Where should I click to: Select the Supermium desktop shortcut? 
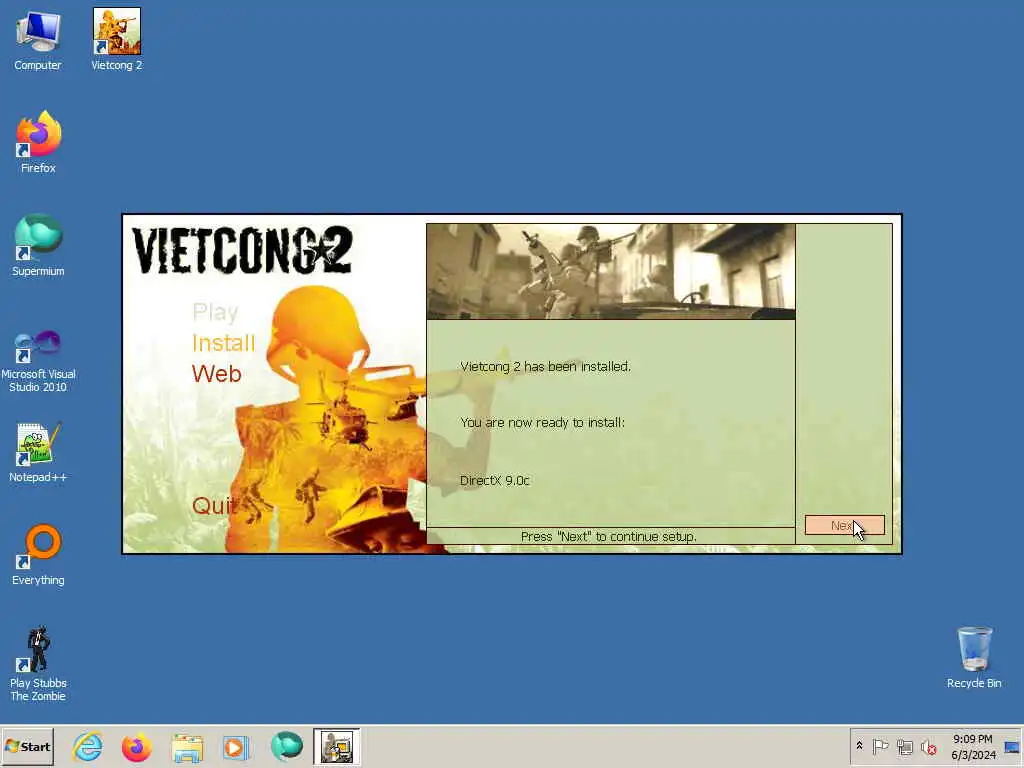pyautogui.click(x=38, y=246)
